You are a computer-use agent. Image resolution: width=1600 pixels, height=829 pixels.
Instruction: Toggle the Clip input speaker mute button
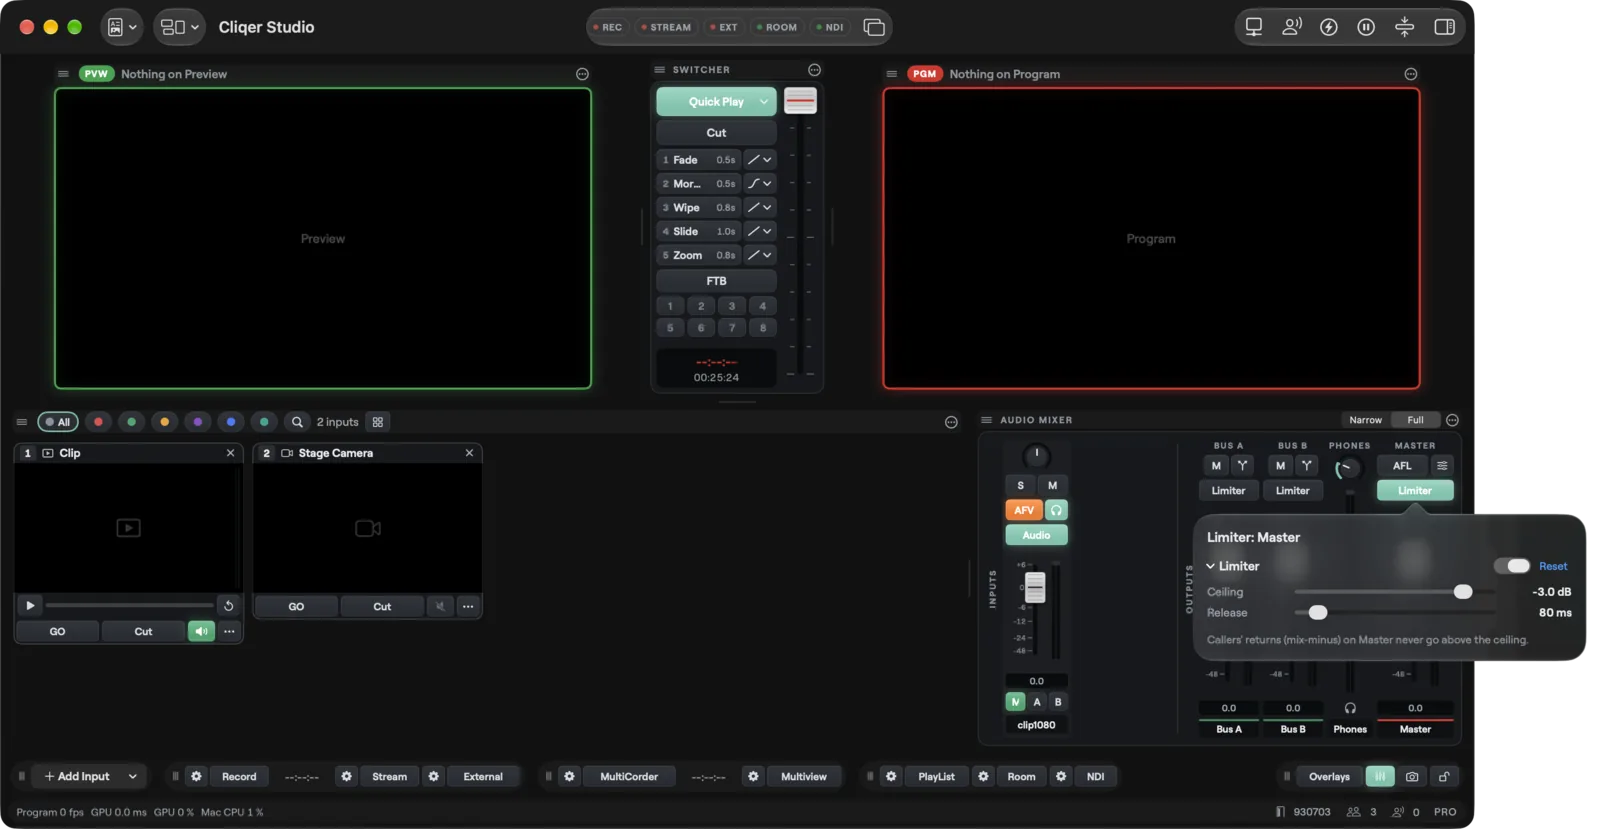point(201,632)
